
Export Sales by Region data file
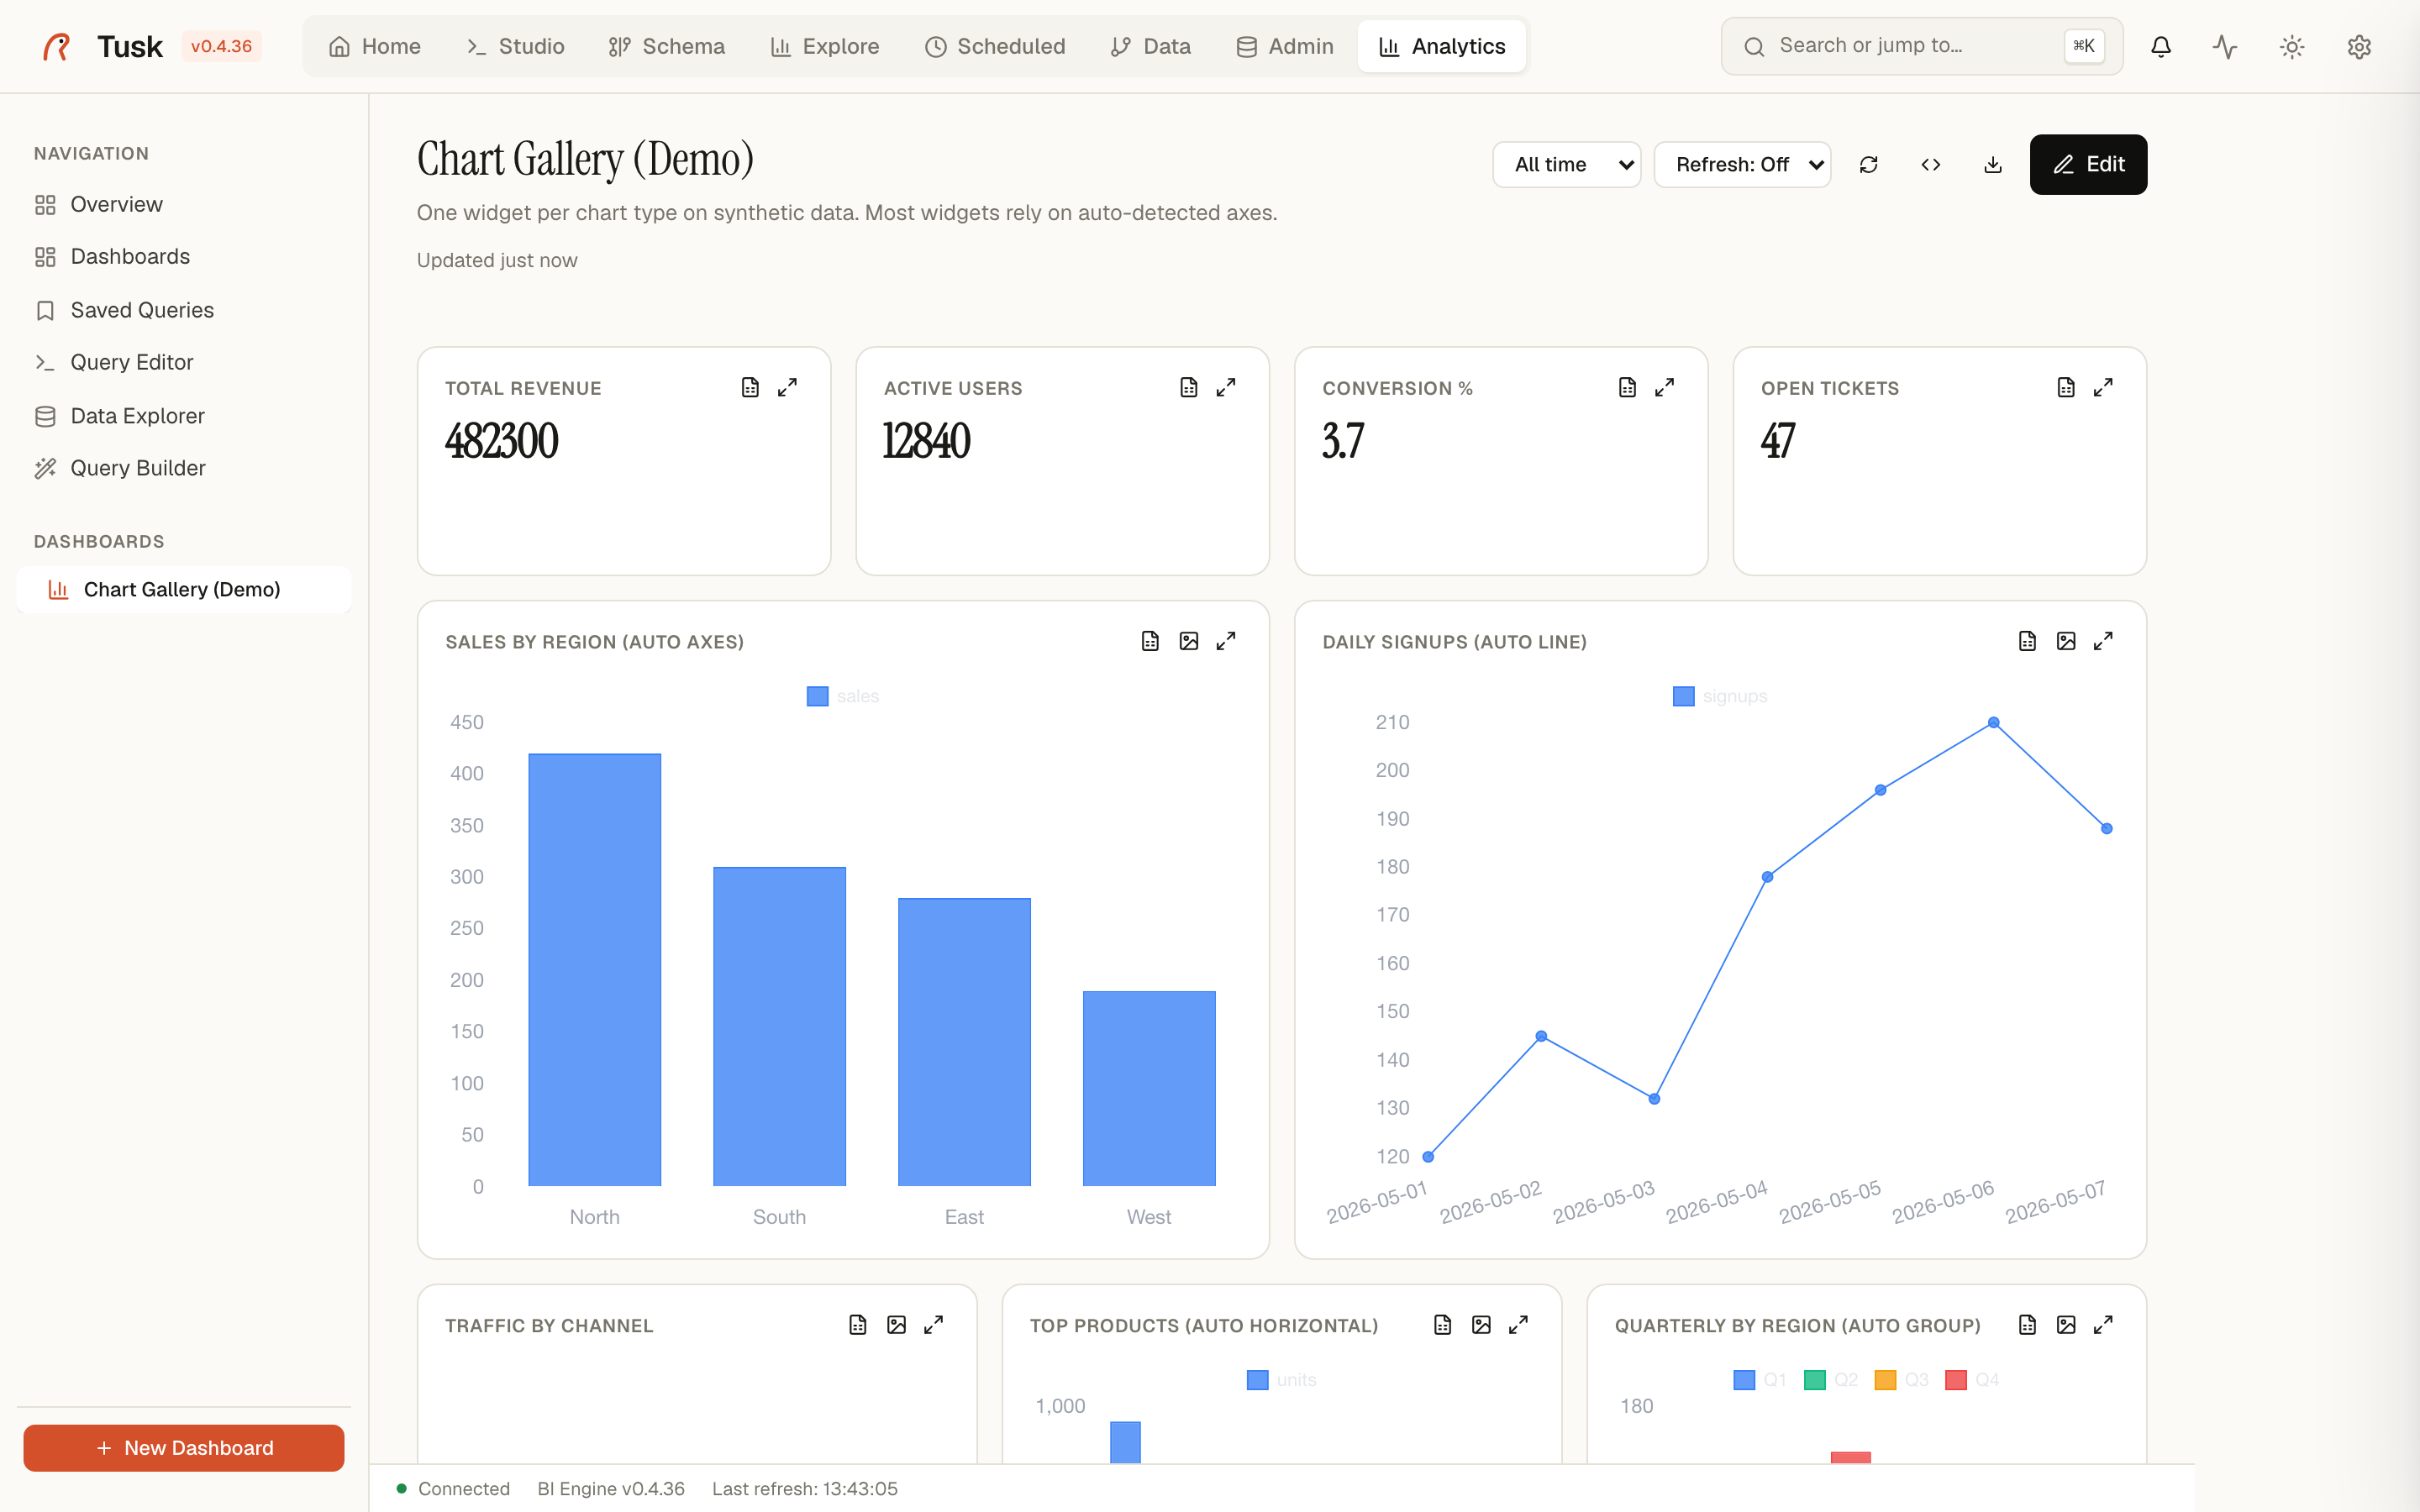[x=1150, y=641]
